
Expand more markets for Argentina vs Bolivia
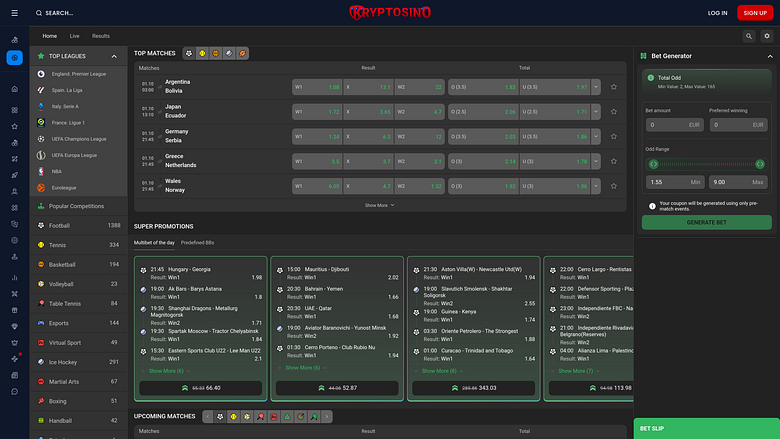click(595, 87)
